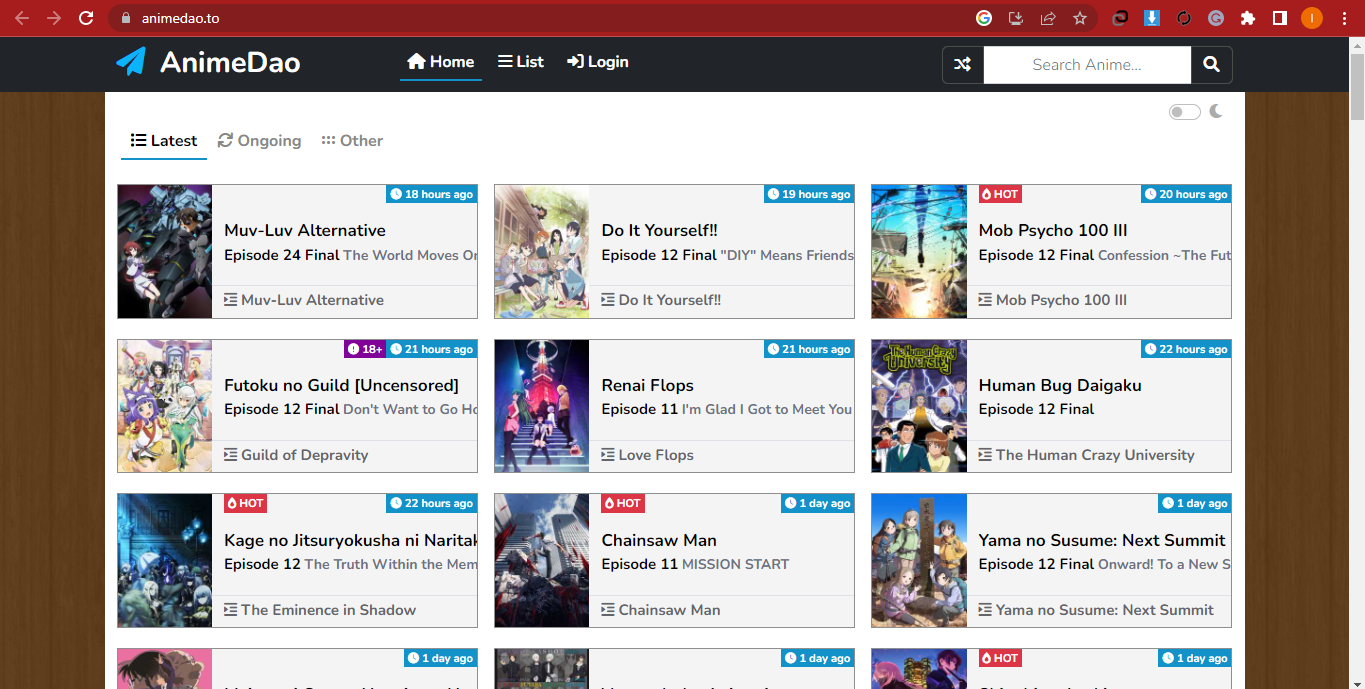Image resolution: width=1365 pixels, height=689 pixels.
Task: Open the Do It Yourself!! episode title
Action: 660,230
